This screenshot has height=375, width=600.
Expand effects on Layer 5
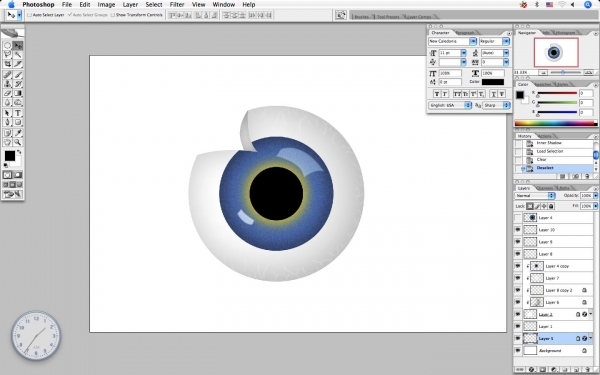tap(591, 338)
